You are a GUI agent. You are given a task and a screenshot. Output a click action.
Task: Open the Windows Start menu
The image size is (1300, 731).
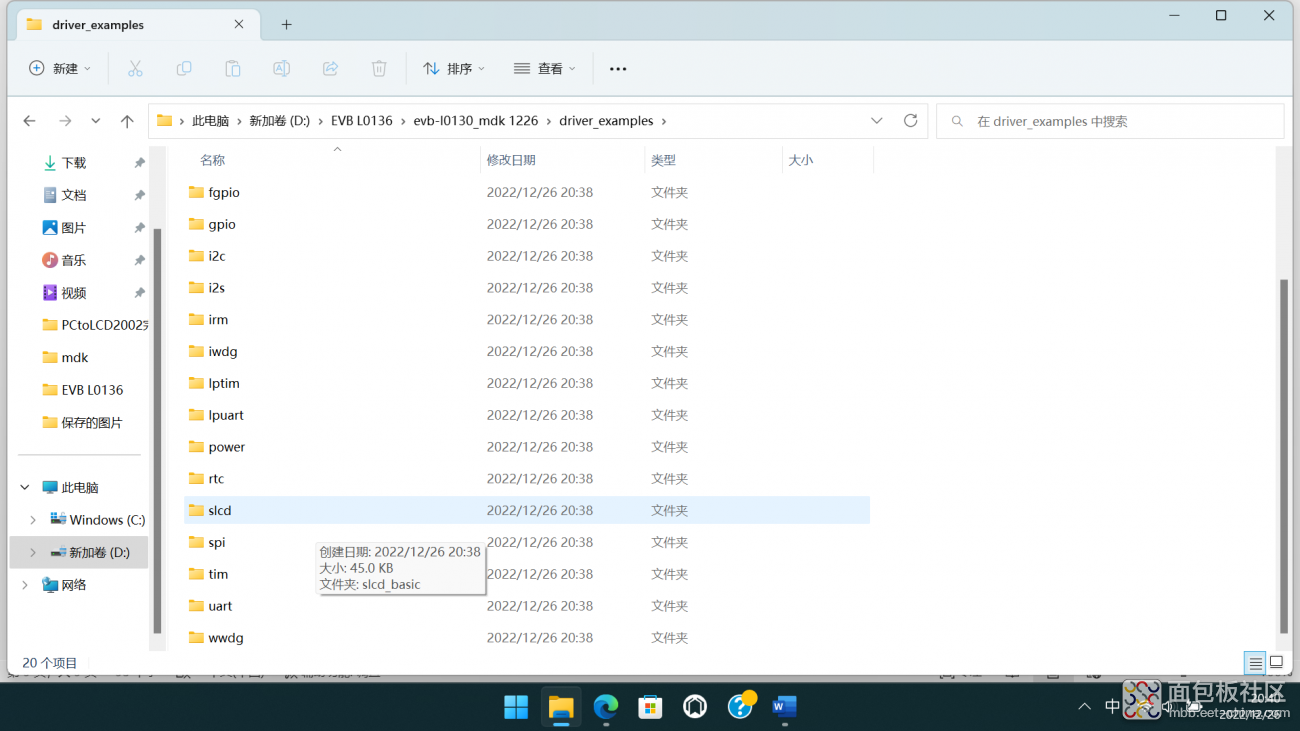pyautogui.click(x=516, y=707)
